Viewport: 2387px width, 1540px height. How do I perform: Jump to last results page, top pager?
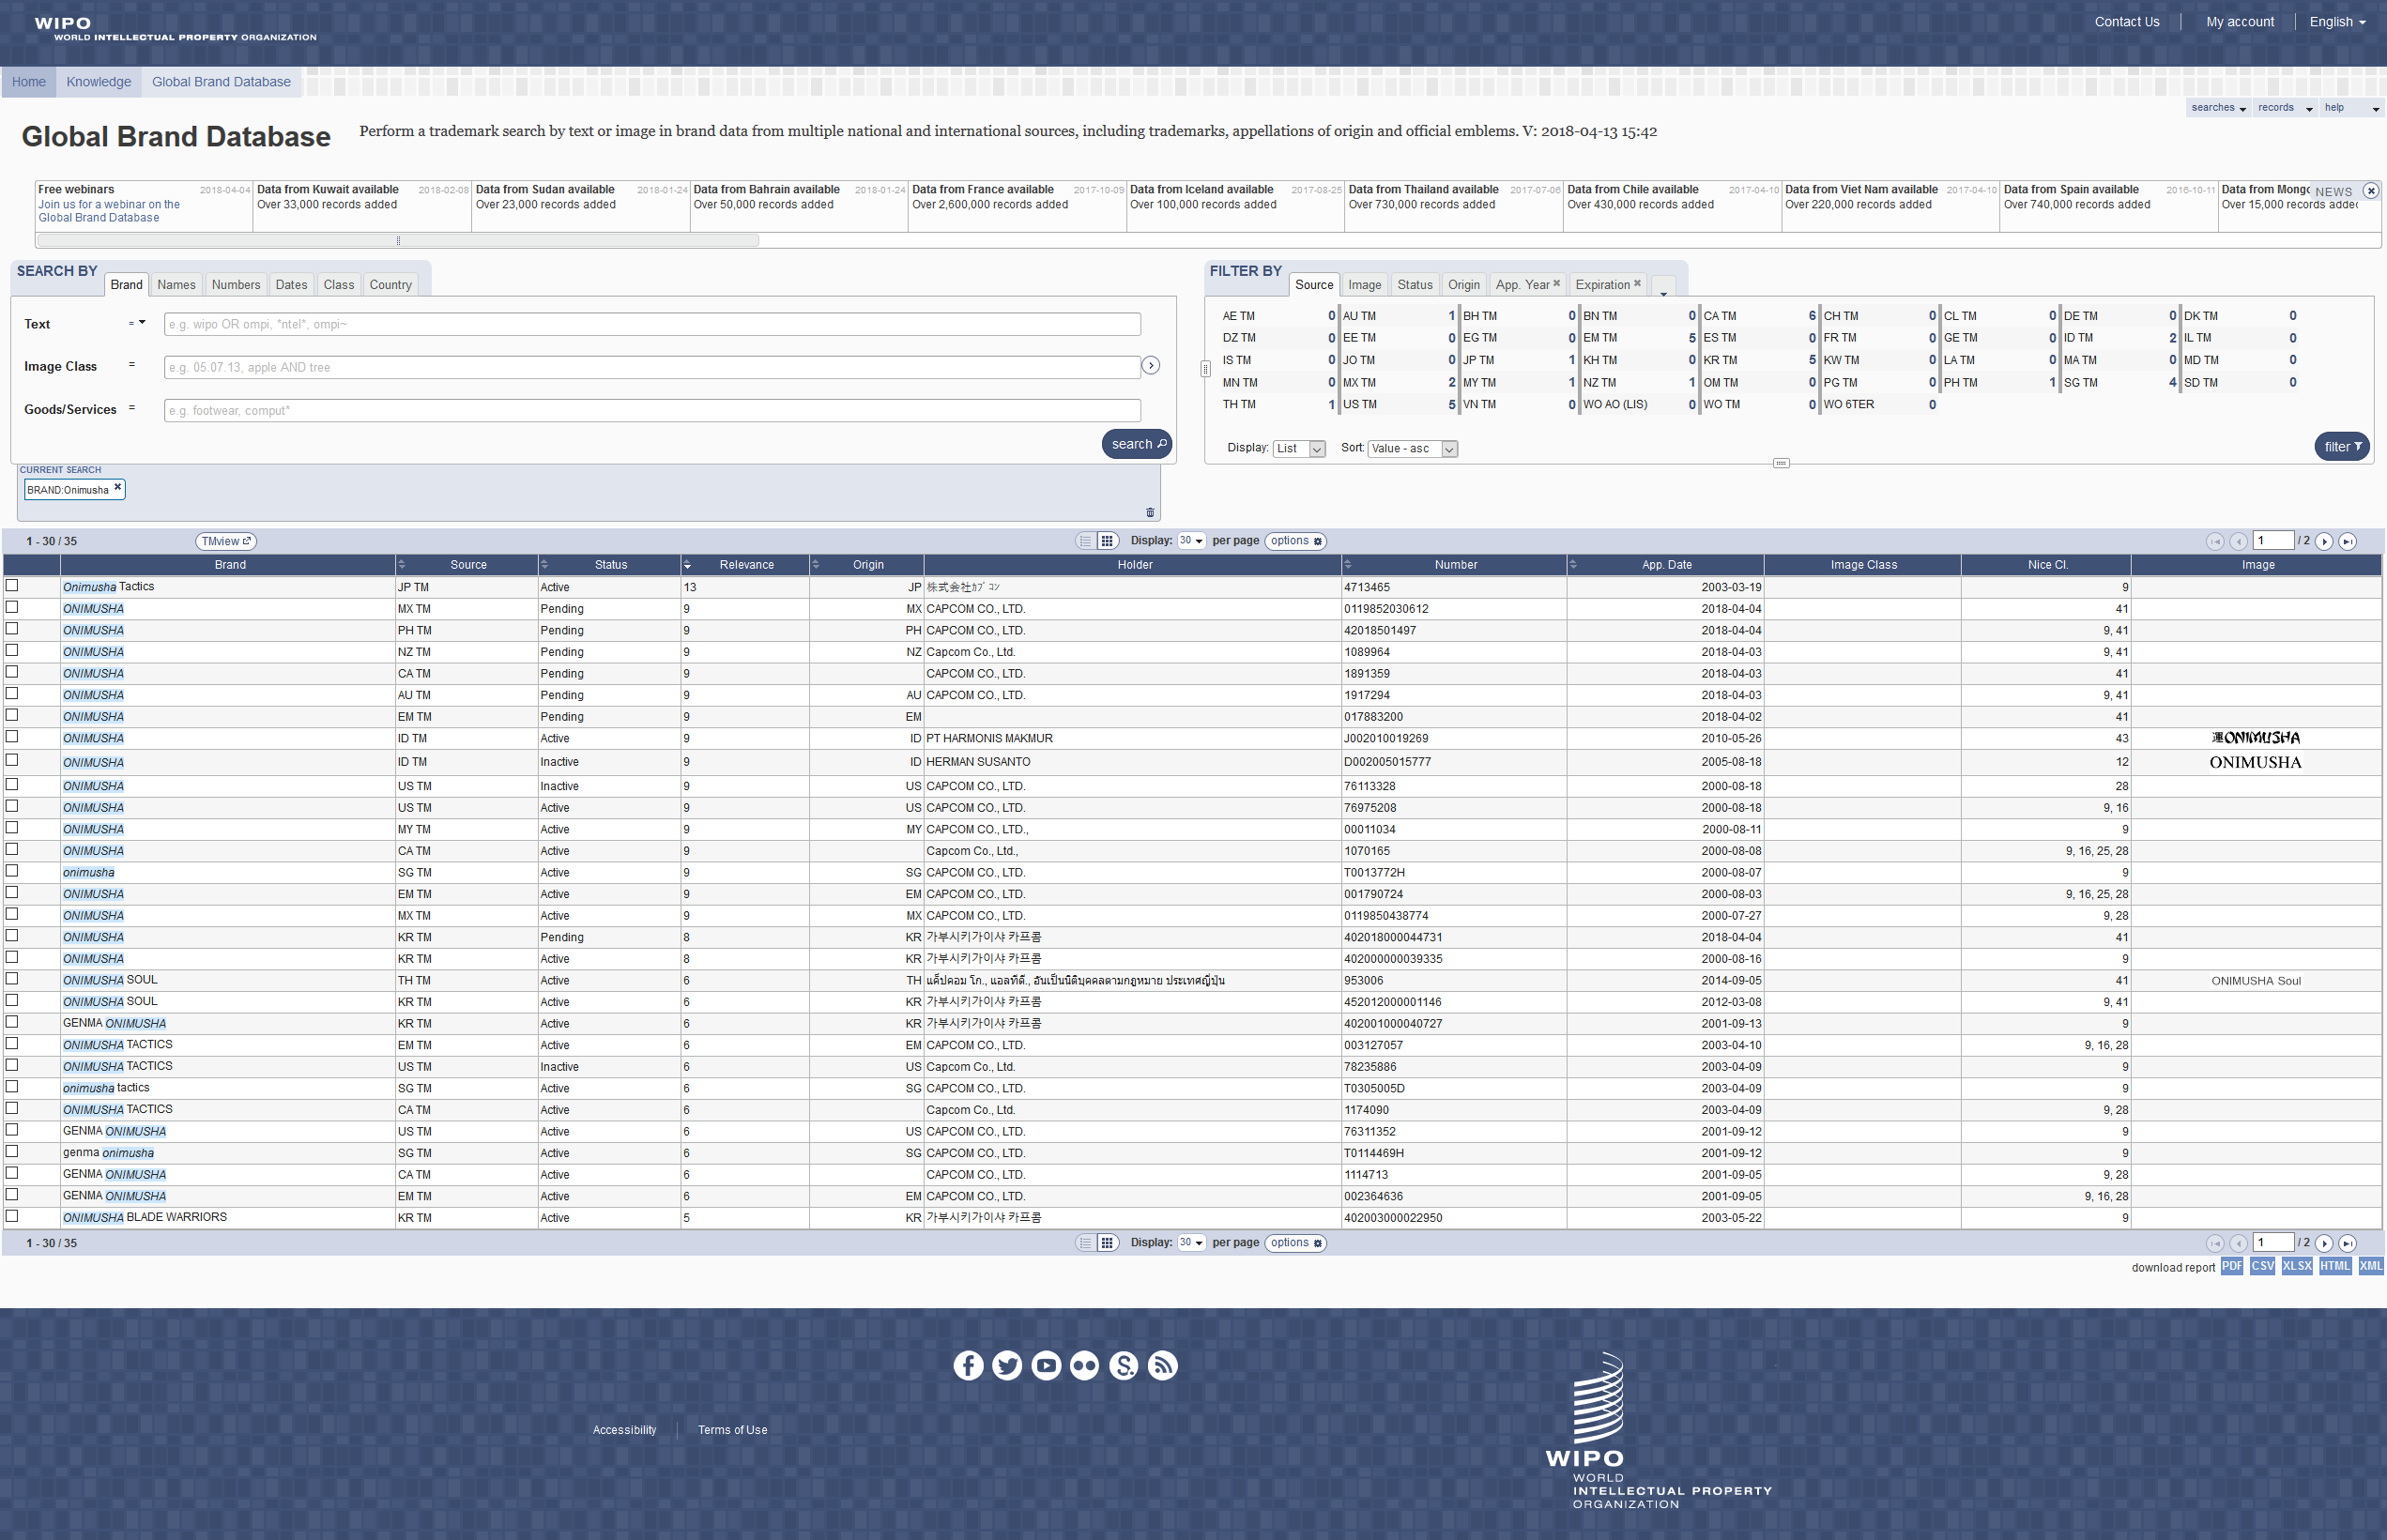[2347, 541]
